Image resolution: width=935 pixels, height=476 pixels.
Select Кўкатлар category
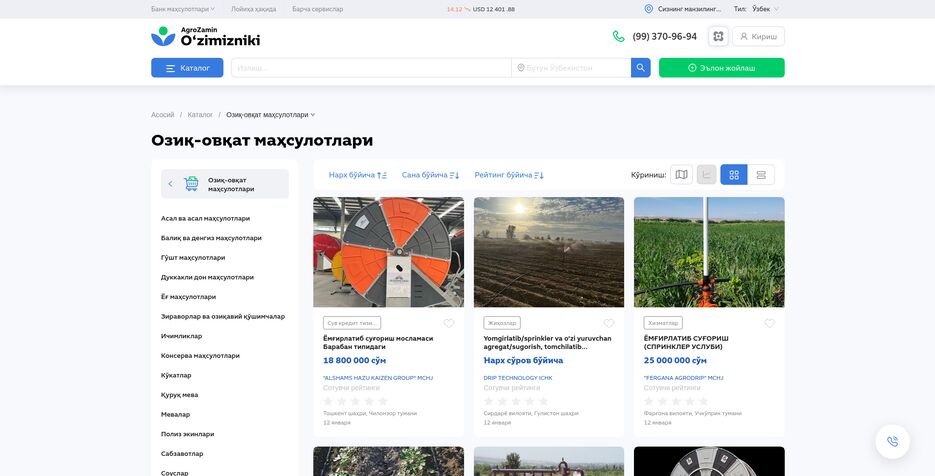pos(176,375)
